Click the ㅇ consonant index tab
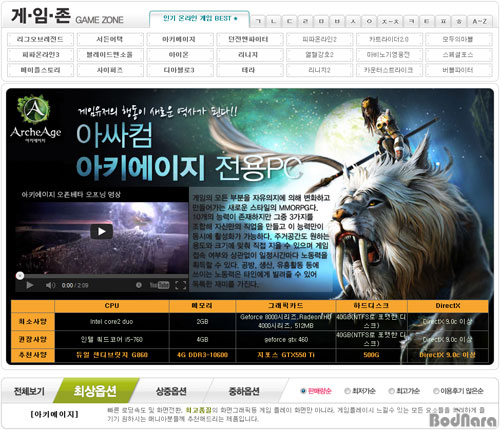The height and width of the screenshot is (430, 500). (x=369, y=21)
